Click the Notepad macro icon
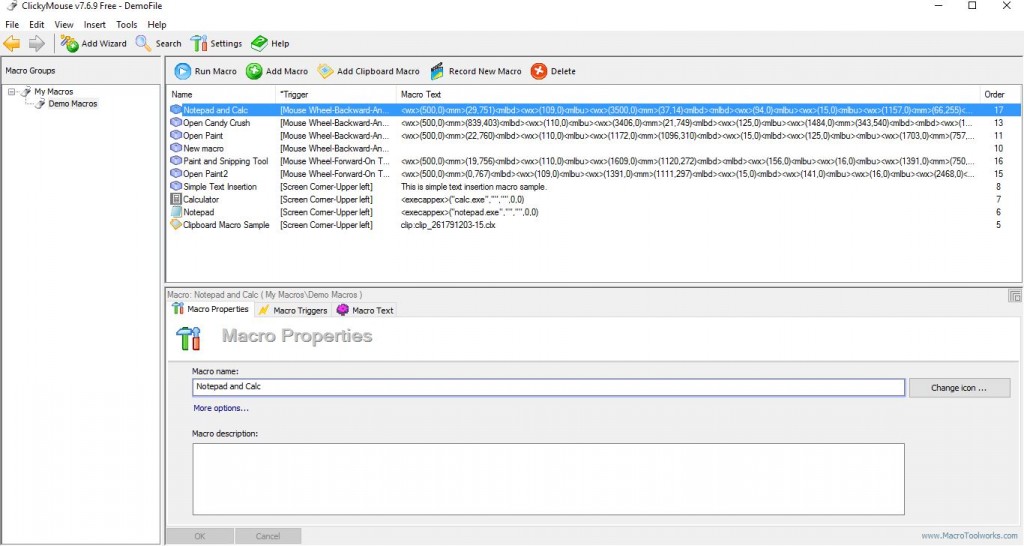The height and width of the screenshot is (546, 1024). [x=176, y=212]
